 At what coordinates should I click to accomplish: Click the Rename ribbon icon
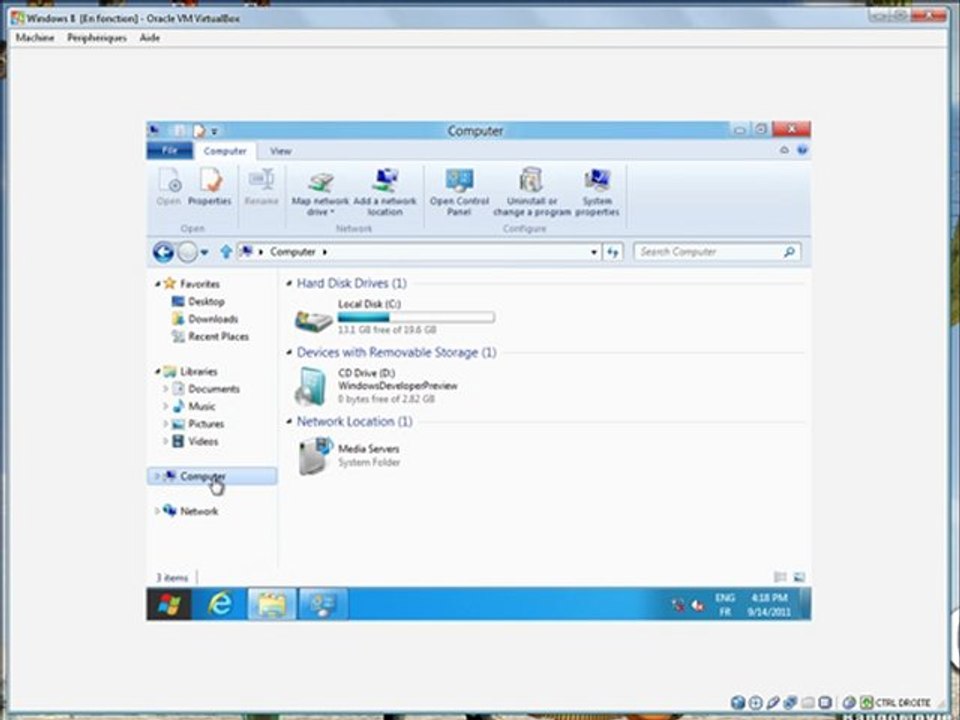[261, 188]
